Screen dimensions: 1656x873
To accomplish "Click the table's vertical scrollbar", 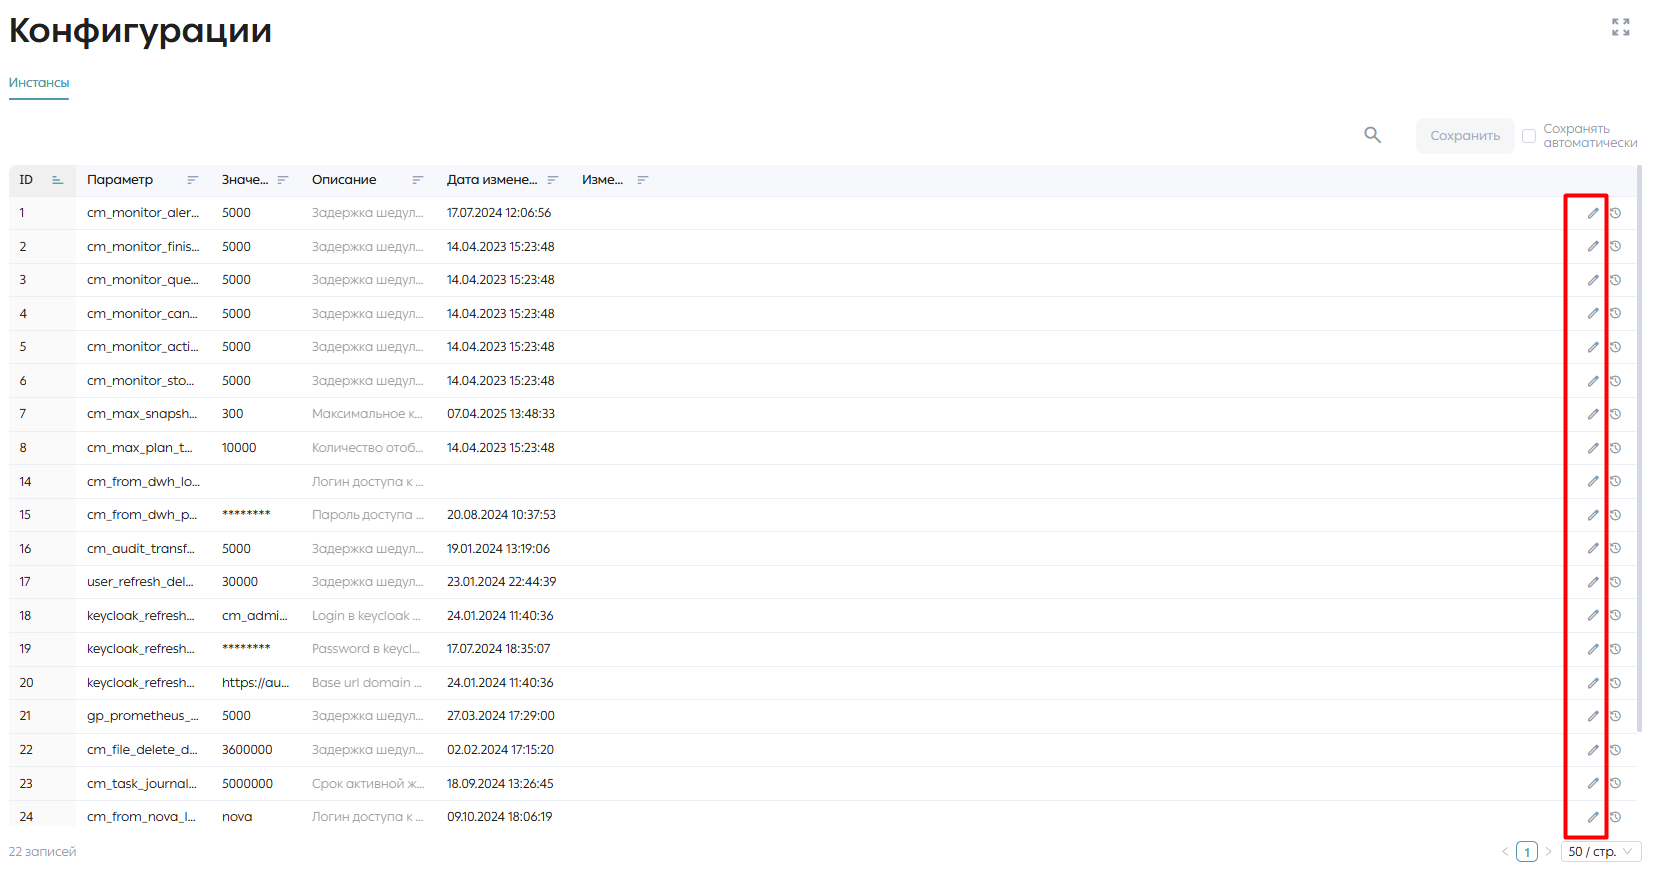I will pyautogui.click(x=1639, y=448).
